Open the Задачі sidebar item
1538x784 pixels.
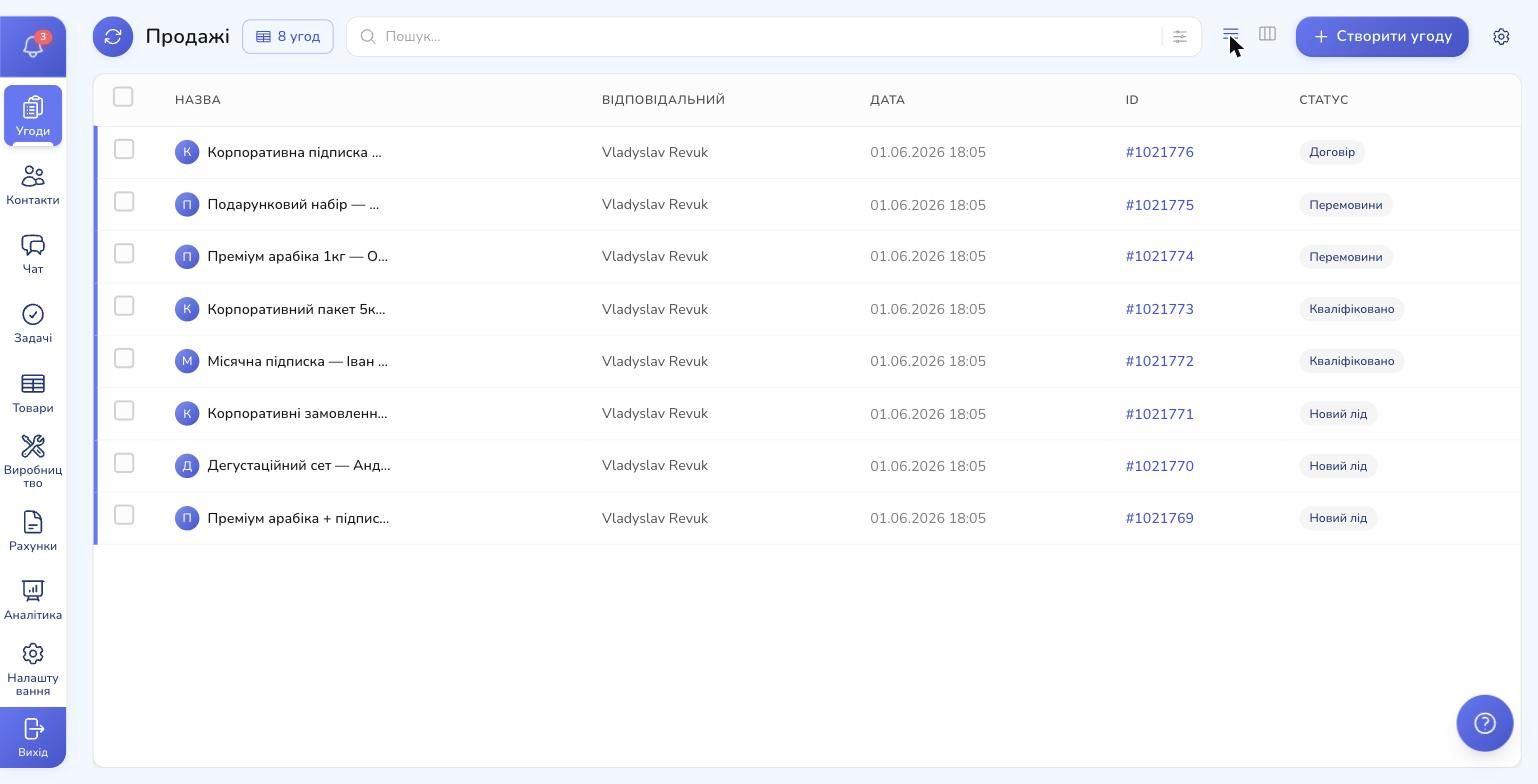pyautogui.click(x=33, y=323)
